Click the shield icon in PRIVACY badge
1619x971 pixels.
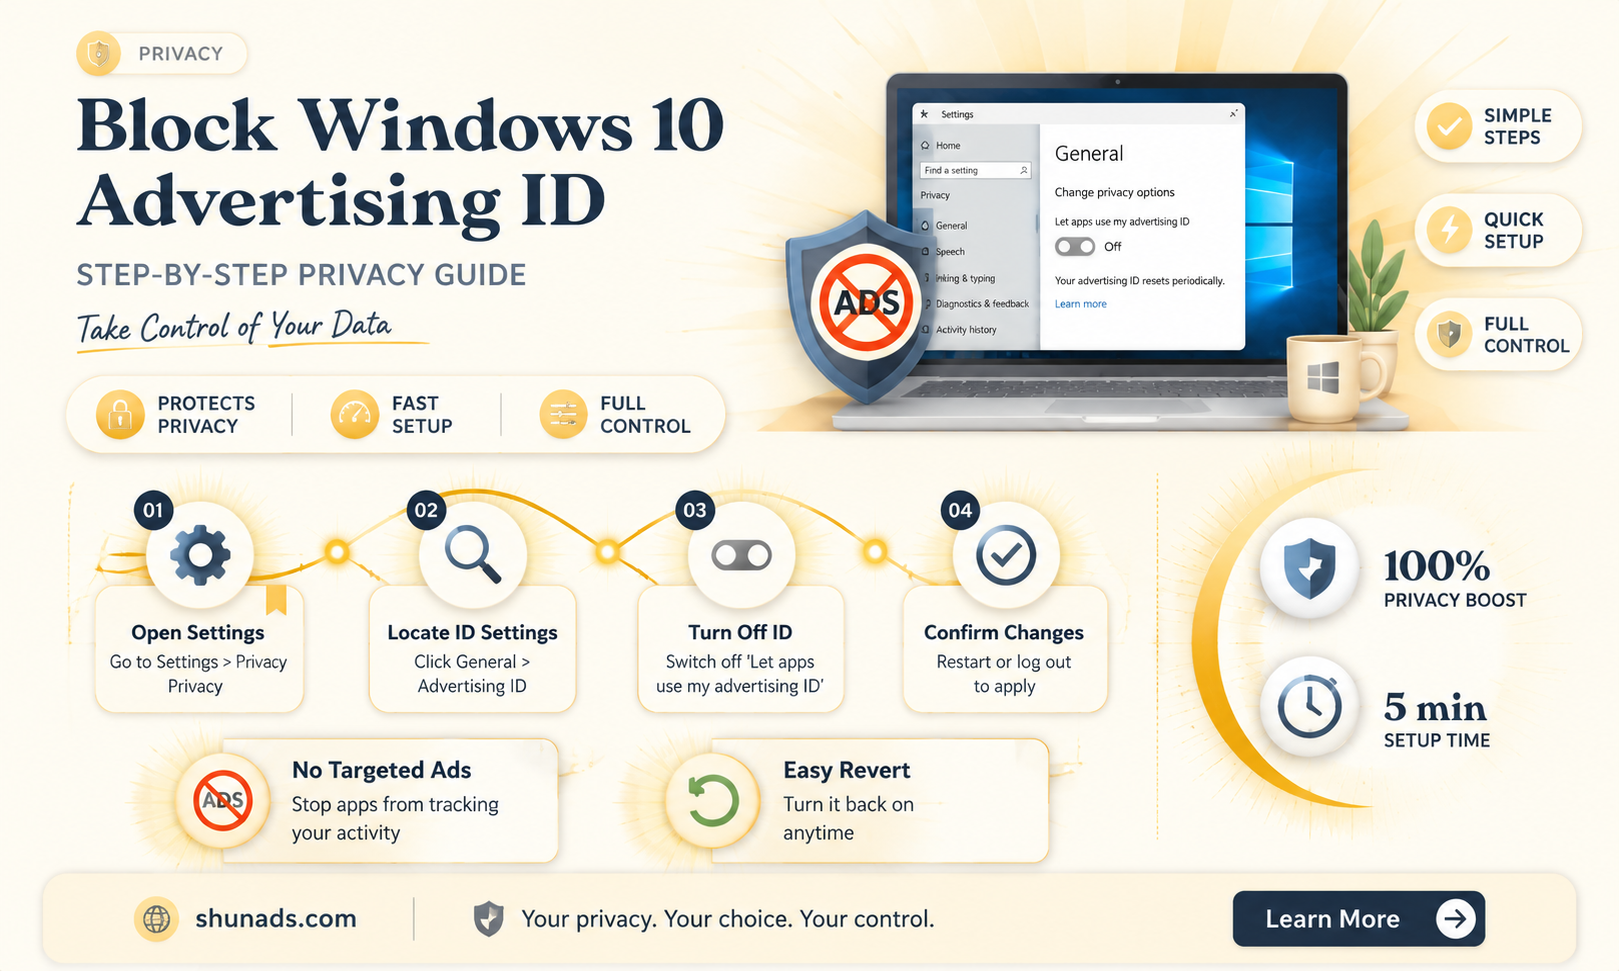coord(99,53)
